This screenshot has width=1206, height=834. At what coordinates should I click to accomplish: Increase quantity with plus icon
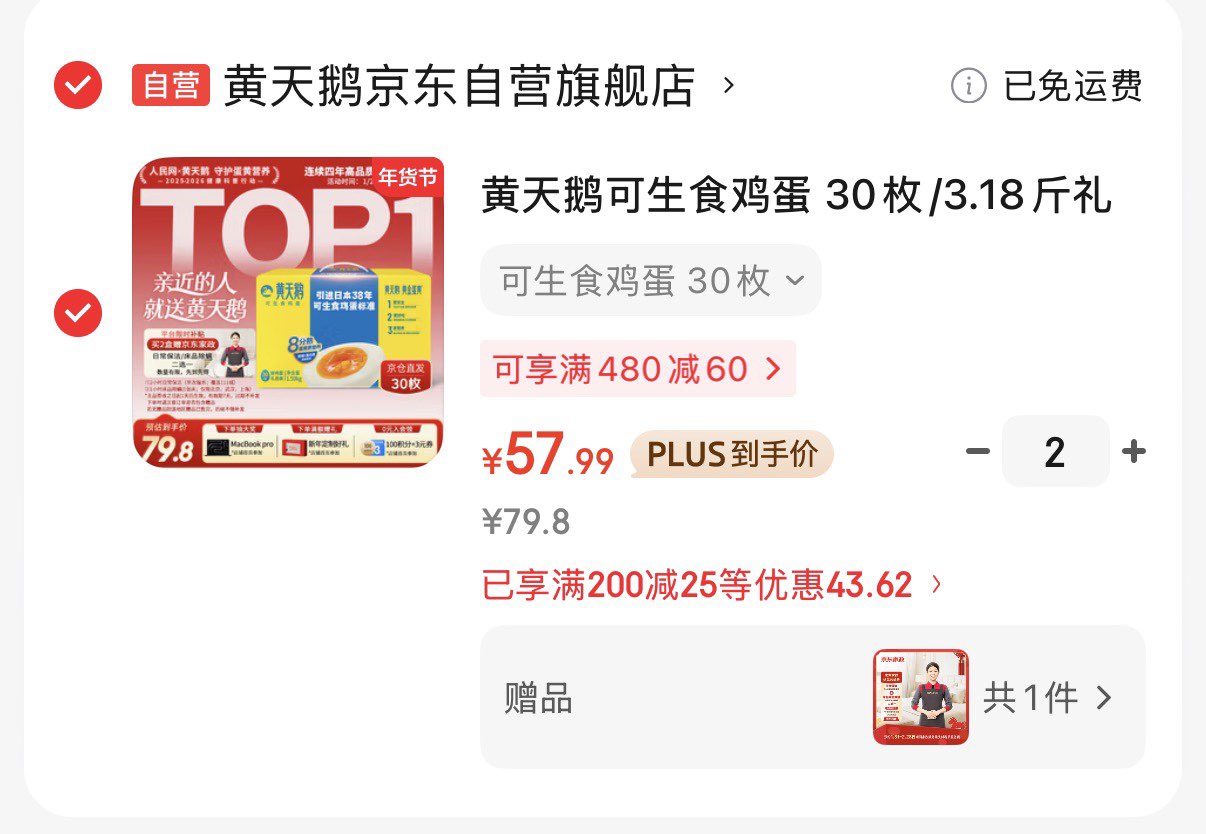pos(1133,452)
